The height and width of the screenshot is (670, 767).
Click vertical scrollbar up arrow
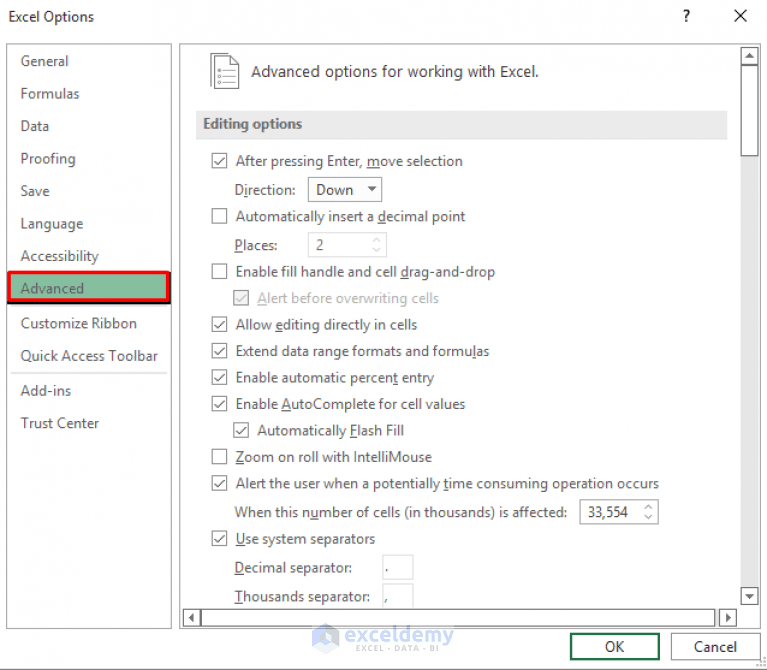pos(749,56)
